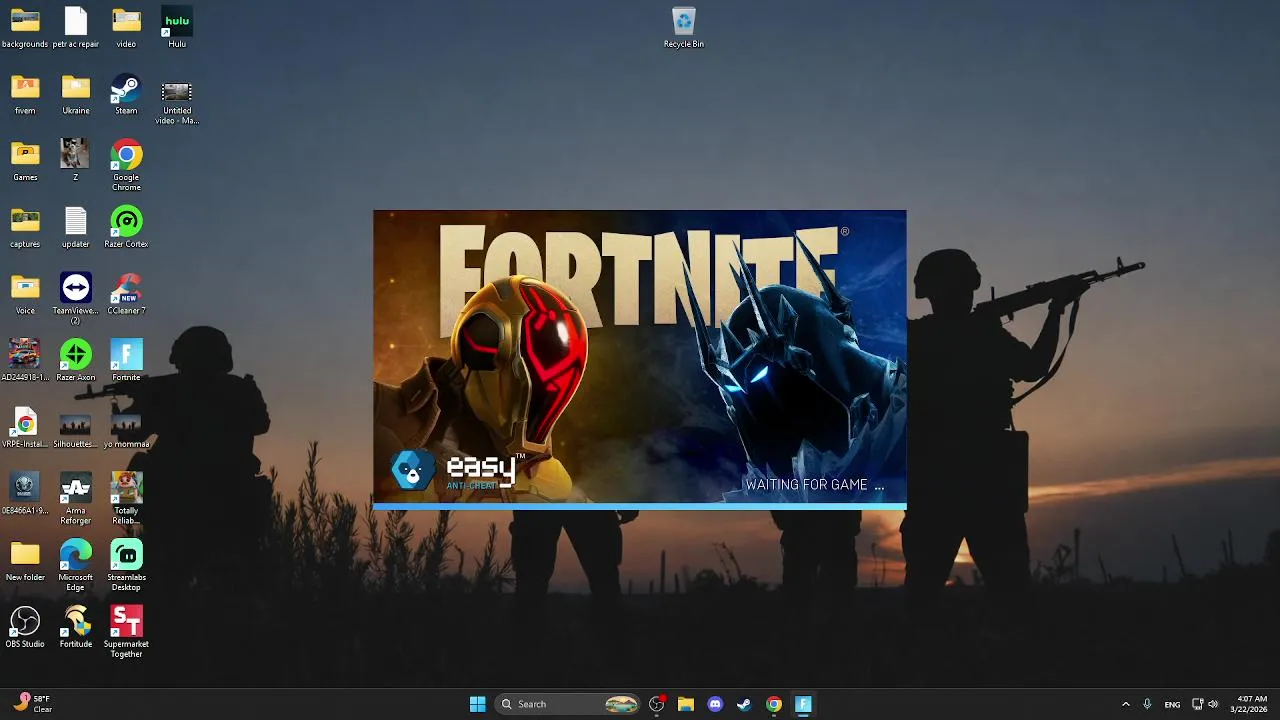The height and width of the screenshot is (720, 1280).
Task: Open the New folder icon
Action: point(25,561)
